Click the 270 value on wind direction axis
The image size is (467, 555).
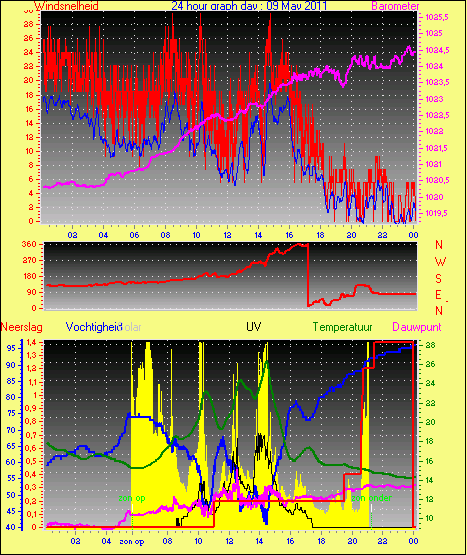pyautogui.click(x=29, y=261)
